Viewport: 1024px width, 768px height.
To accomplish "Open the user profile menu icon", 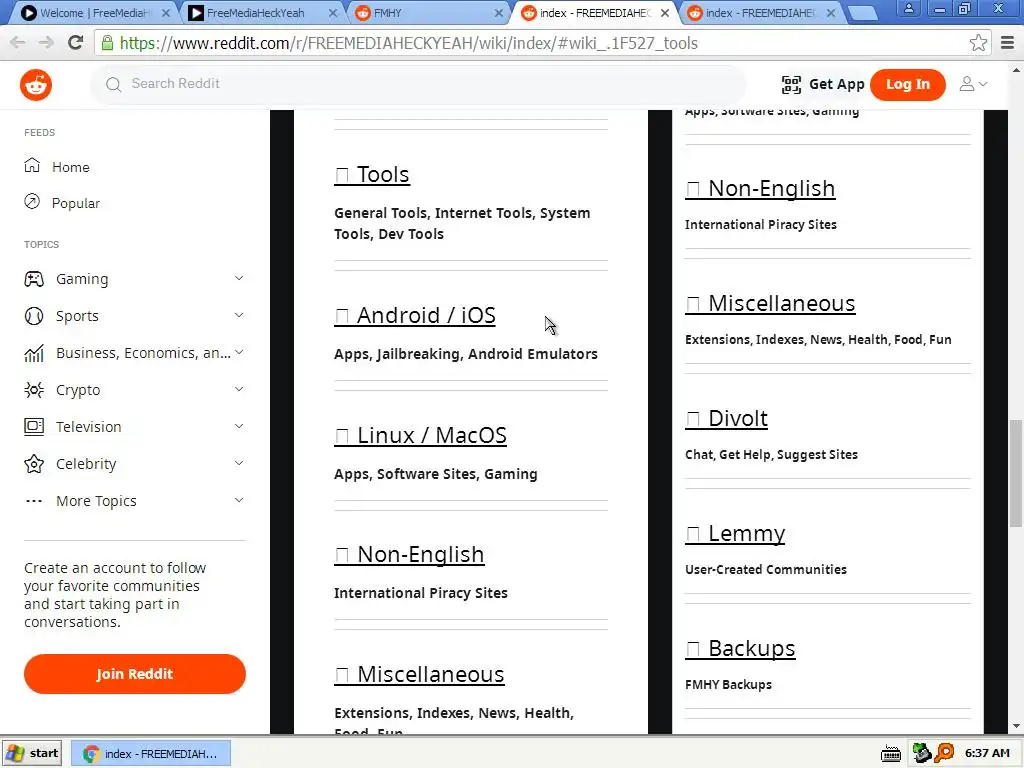I will point(973,84).
